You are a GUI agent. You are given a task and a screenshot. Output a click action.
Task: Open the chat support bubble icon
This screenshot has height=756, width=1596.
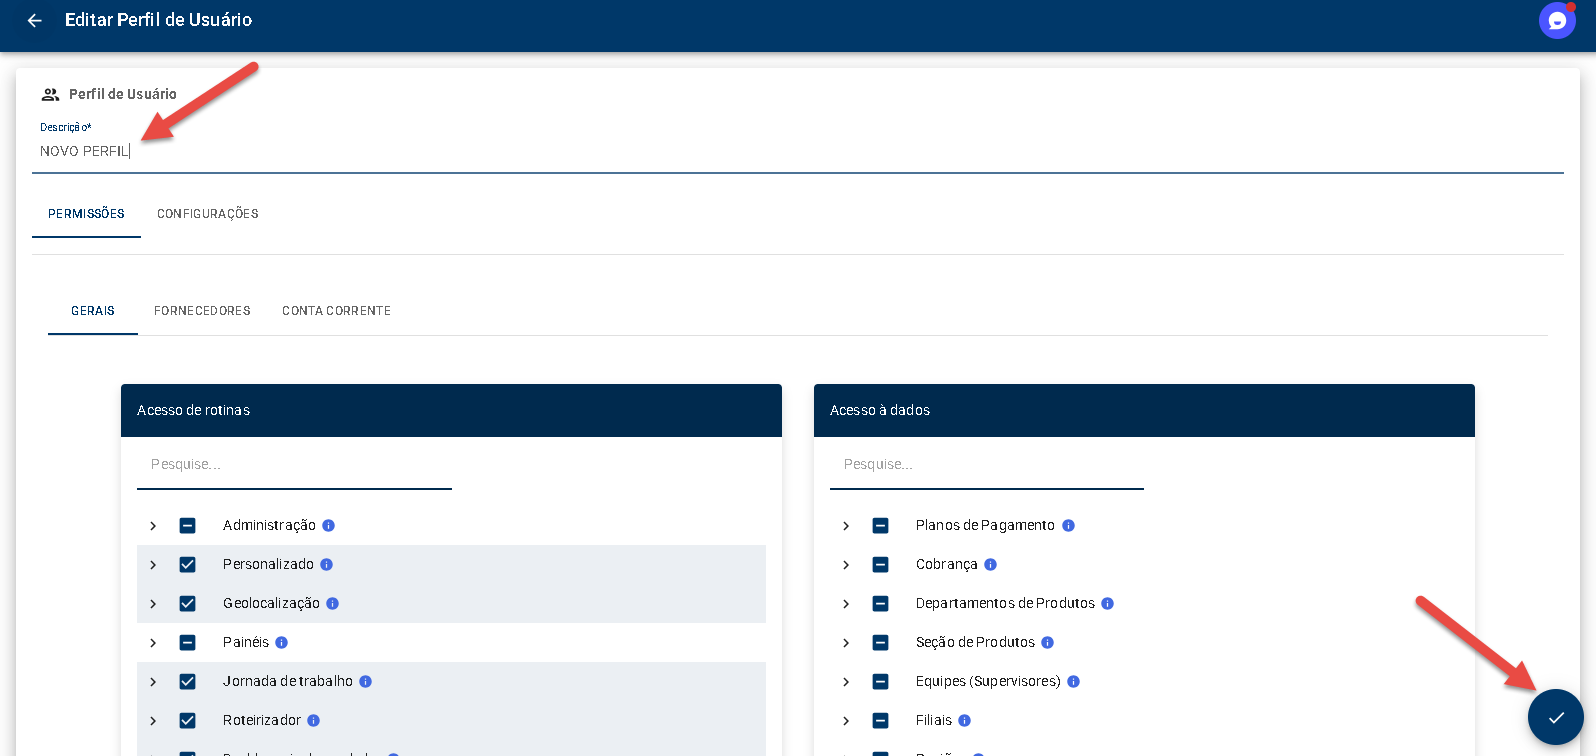1557,20
